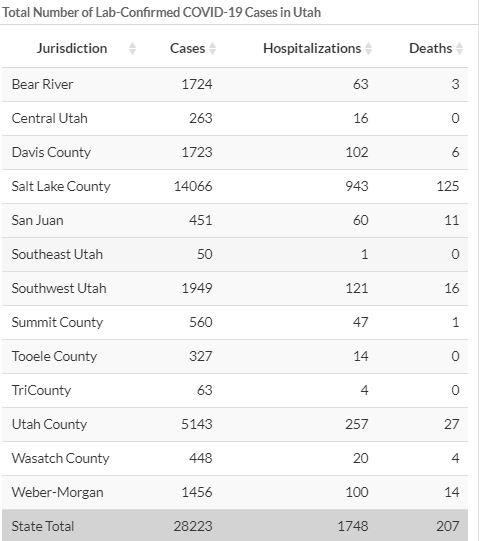This screenshot has width=479, height=541.
Task: Click the Deaths header label
Action: (x=430, y=48)
